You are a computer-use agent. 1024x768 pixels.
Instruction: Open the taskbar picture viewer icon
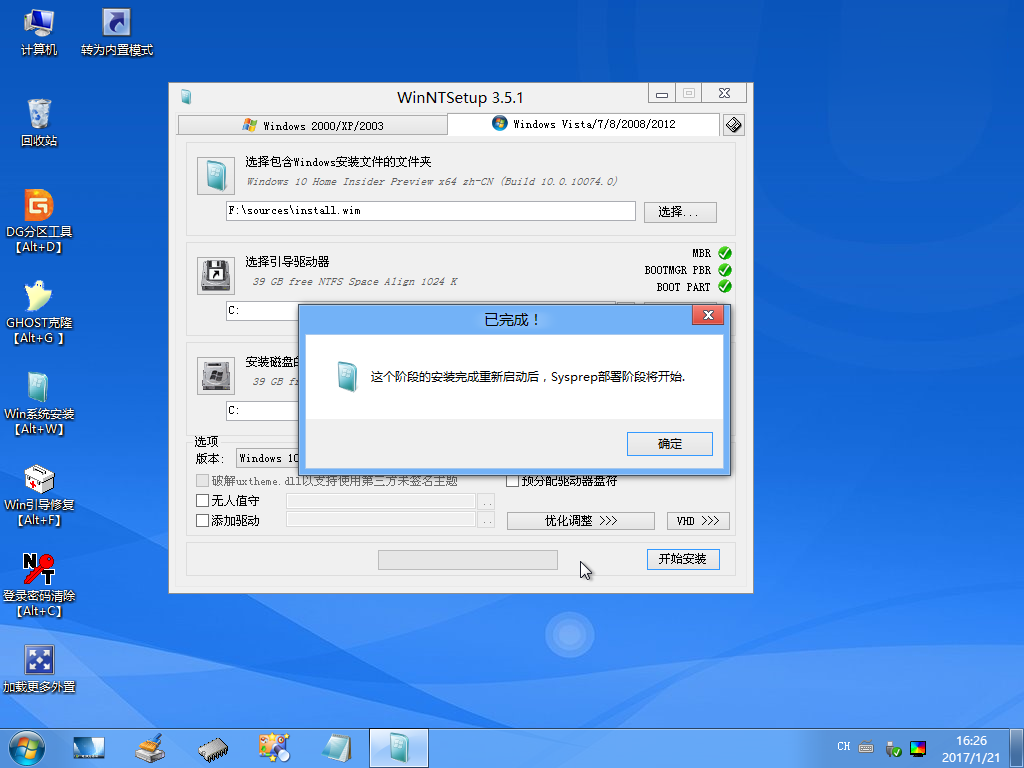pyautogui.click(x=274, y=748)
